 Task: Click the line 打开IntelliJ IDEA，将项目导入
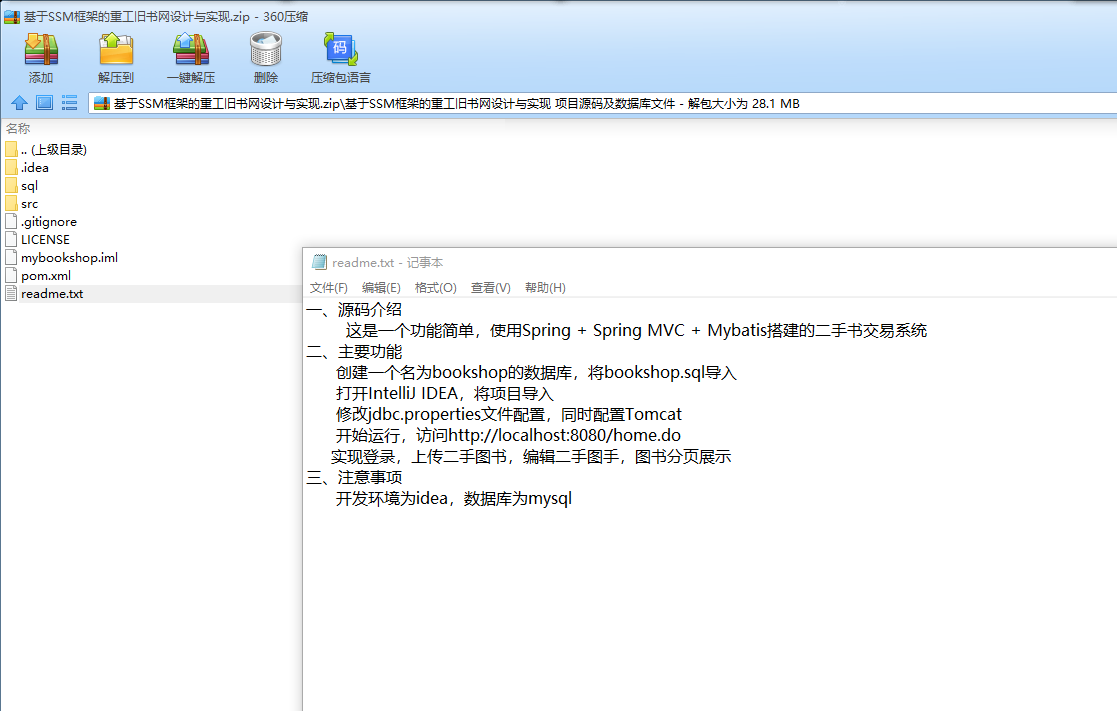445,393
